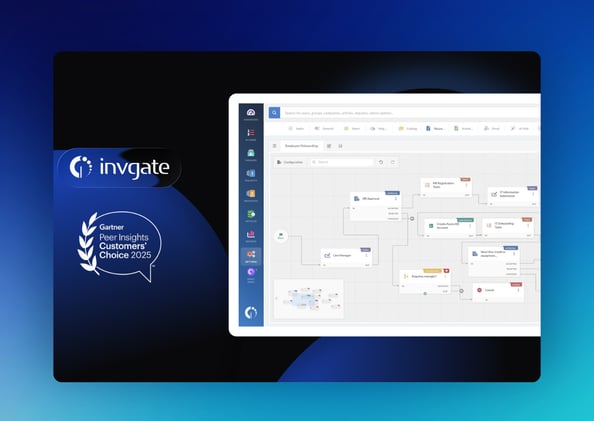Viewport: 594px width, 421px height.
Task: Click the green spreadsheet icon on Create Azure AD node
Action: tap(431, 226)
